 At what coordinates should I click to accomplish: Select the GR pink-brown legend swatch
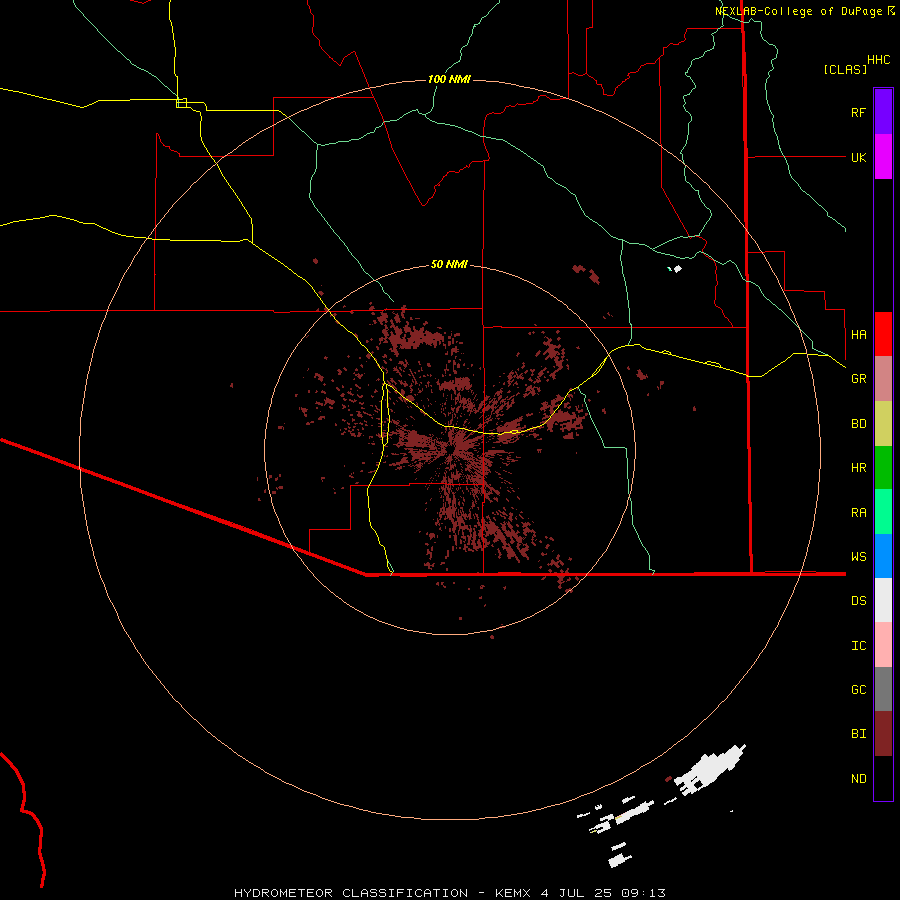point(883,379)
